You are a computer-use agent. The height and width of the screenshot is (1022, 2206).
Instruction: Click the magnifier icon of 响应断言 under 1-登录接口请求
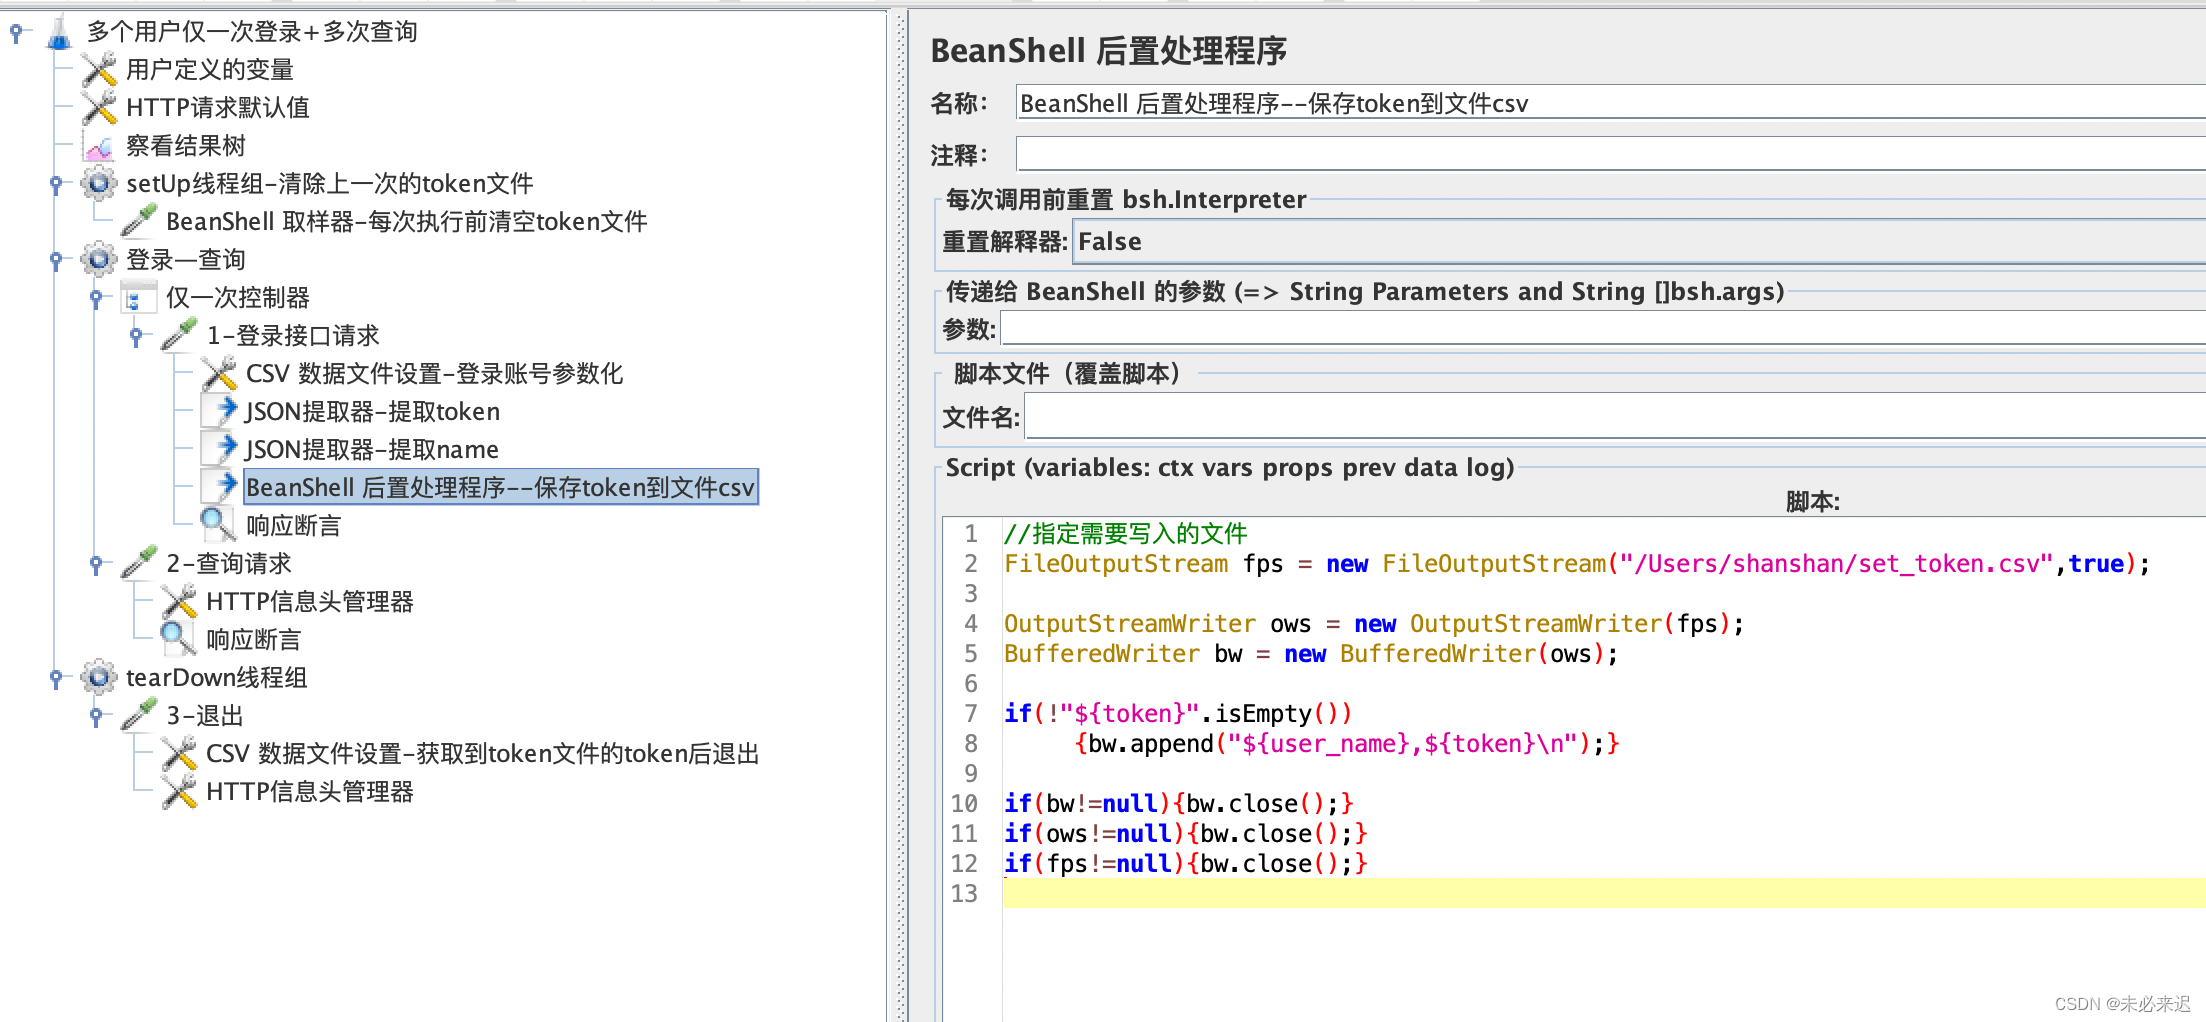point(217,525)
